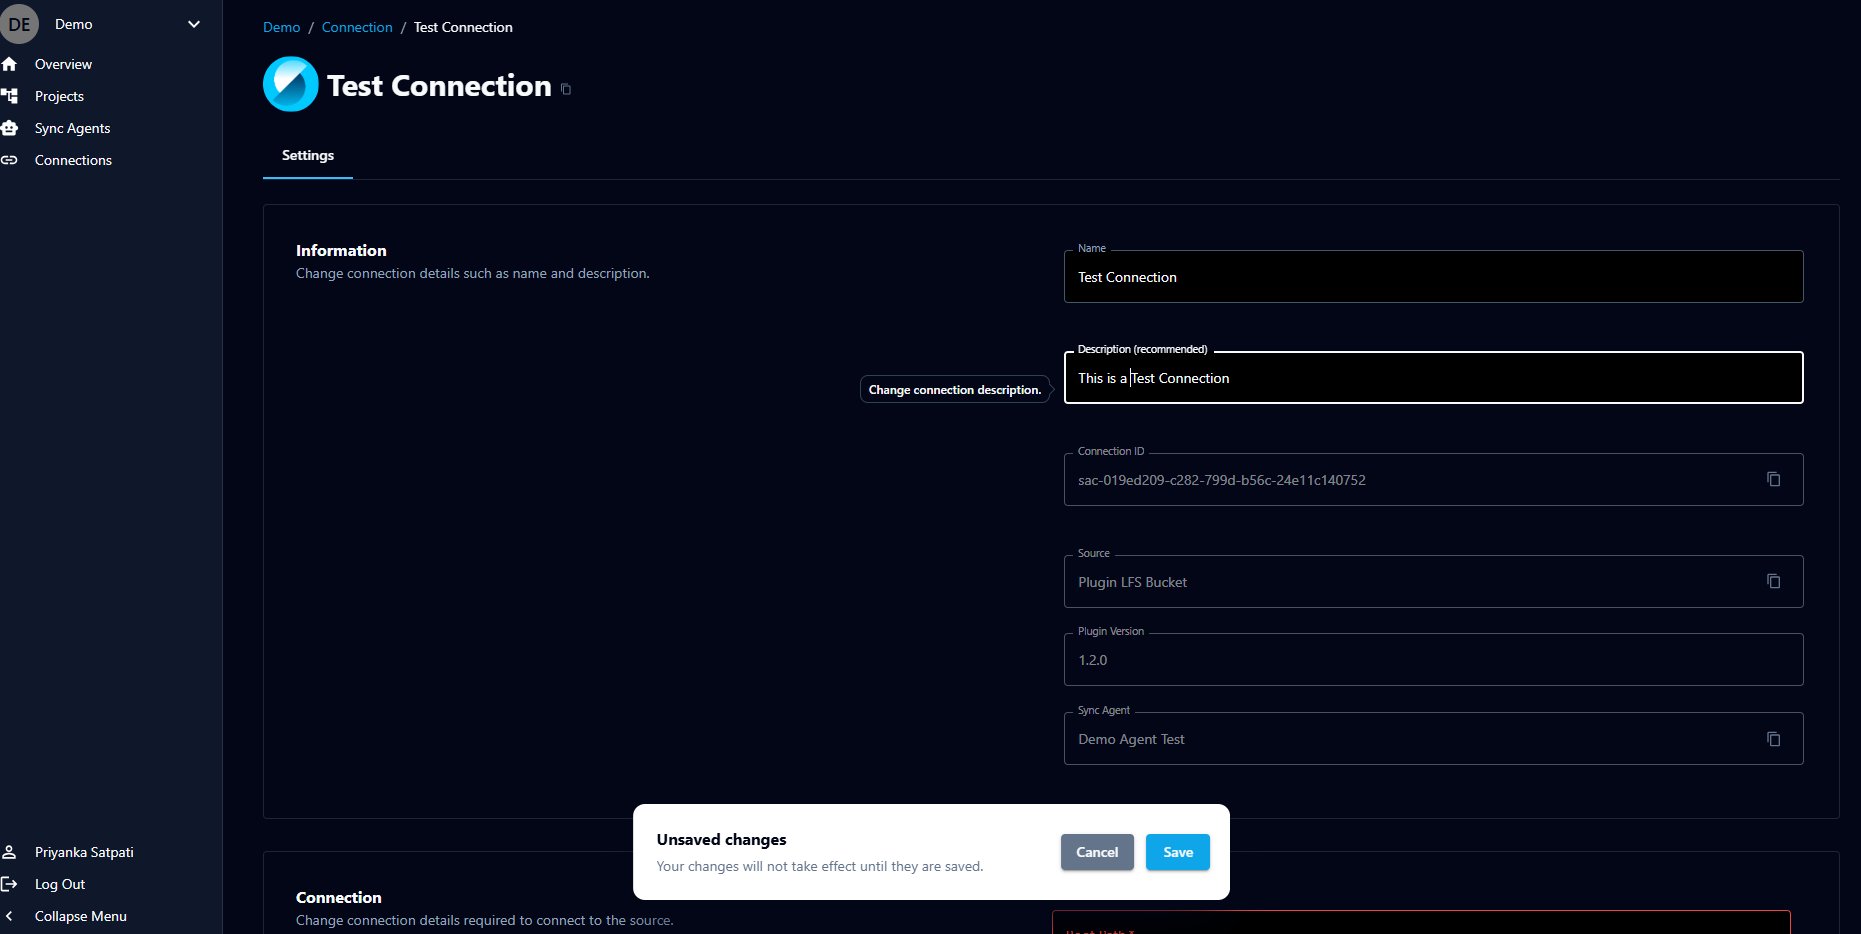Click the DE organization avatar
This screenshot has height=934, width=1861.
[19, 24]
